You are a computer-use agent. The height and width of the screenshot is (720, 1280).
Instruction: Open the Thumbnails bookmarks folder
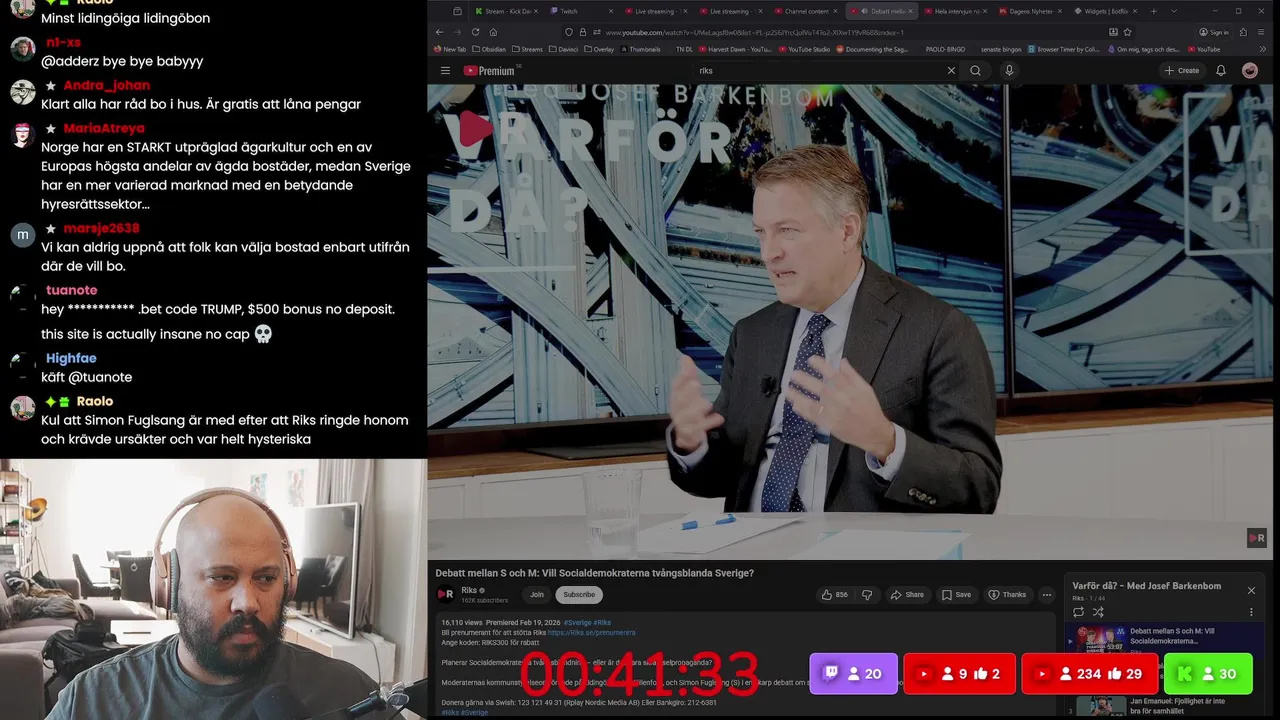click(639, 49)
